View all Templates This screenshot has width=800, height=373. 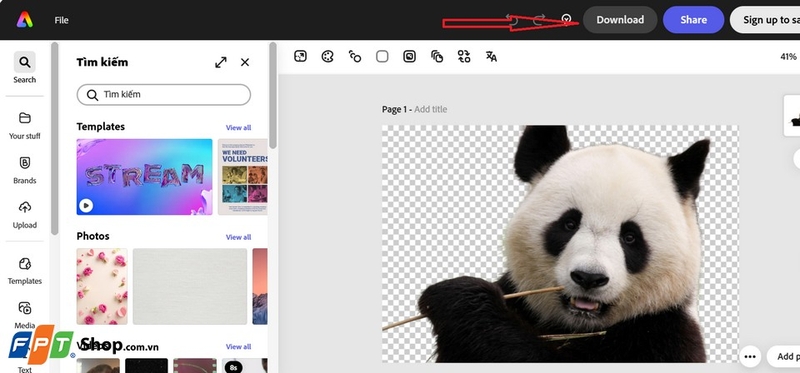pyautogui.click(x=238, y=128)
